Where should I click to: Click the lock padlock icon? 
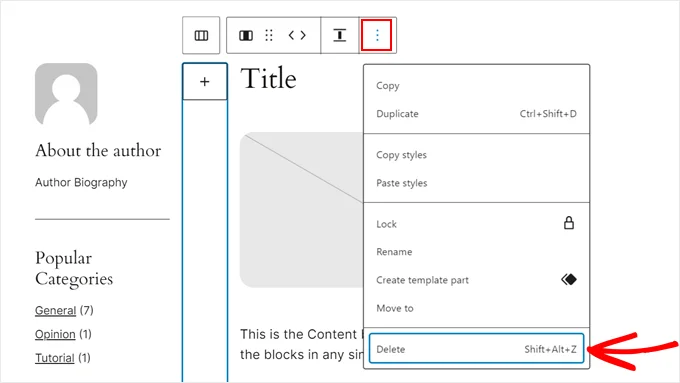click(569, 223)
